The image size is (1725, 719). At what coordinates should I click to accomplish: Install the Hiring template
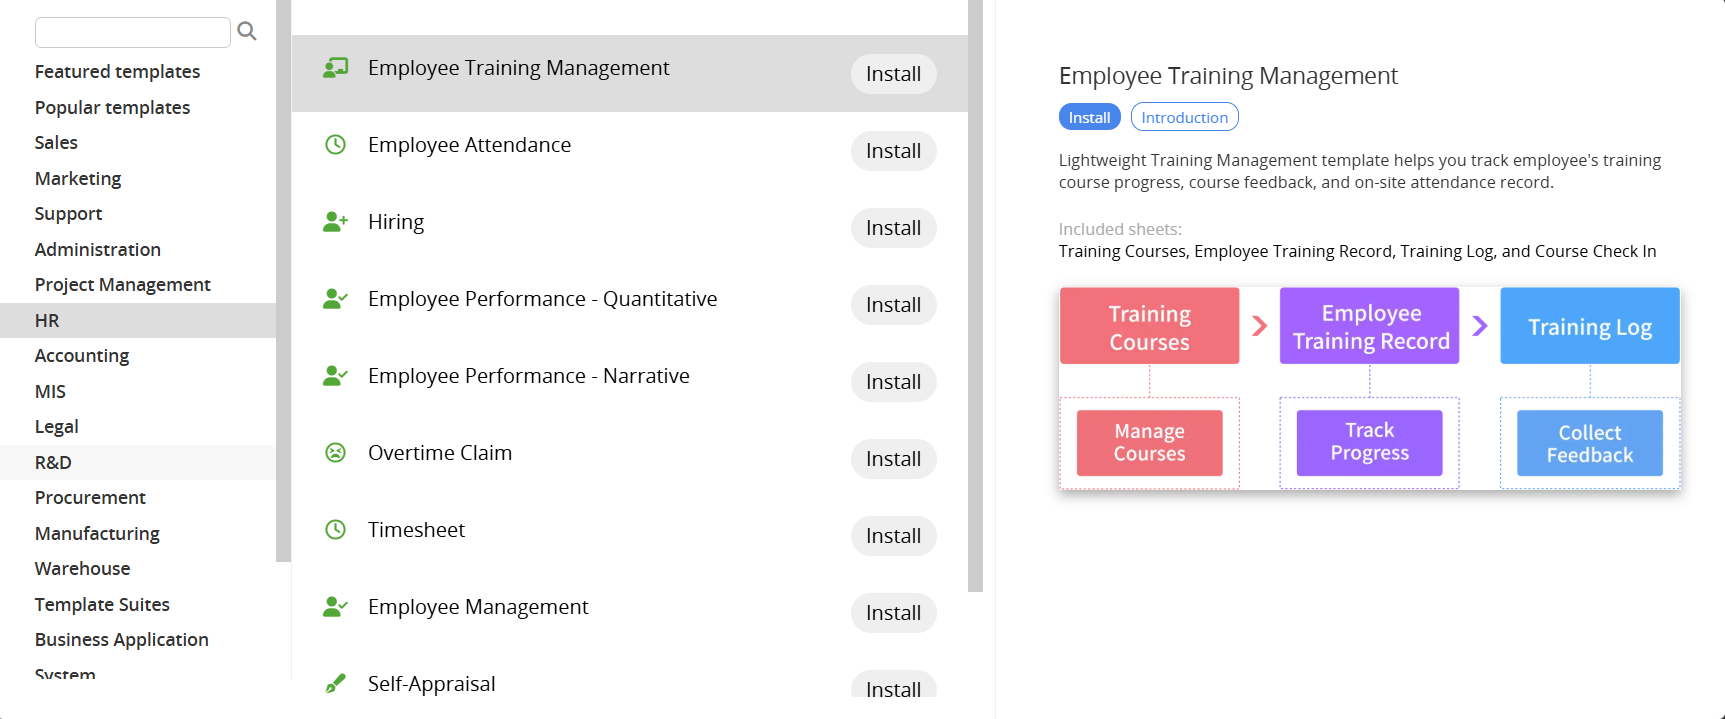(x=893, y=228)
